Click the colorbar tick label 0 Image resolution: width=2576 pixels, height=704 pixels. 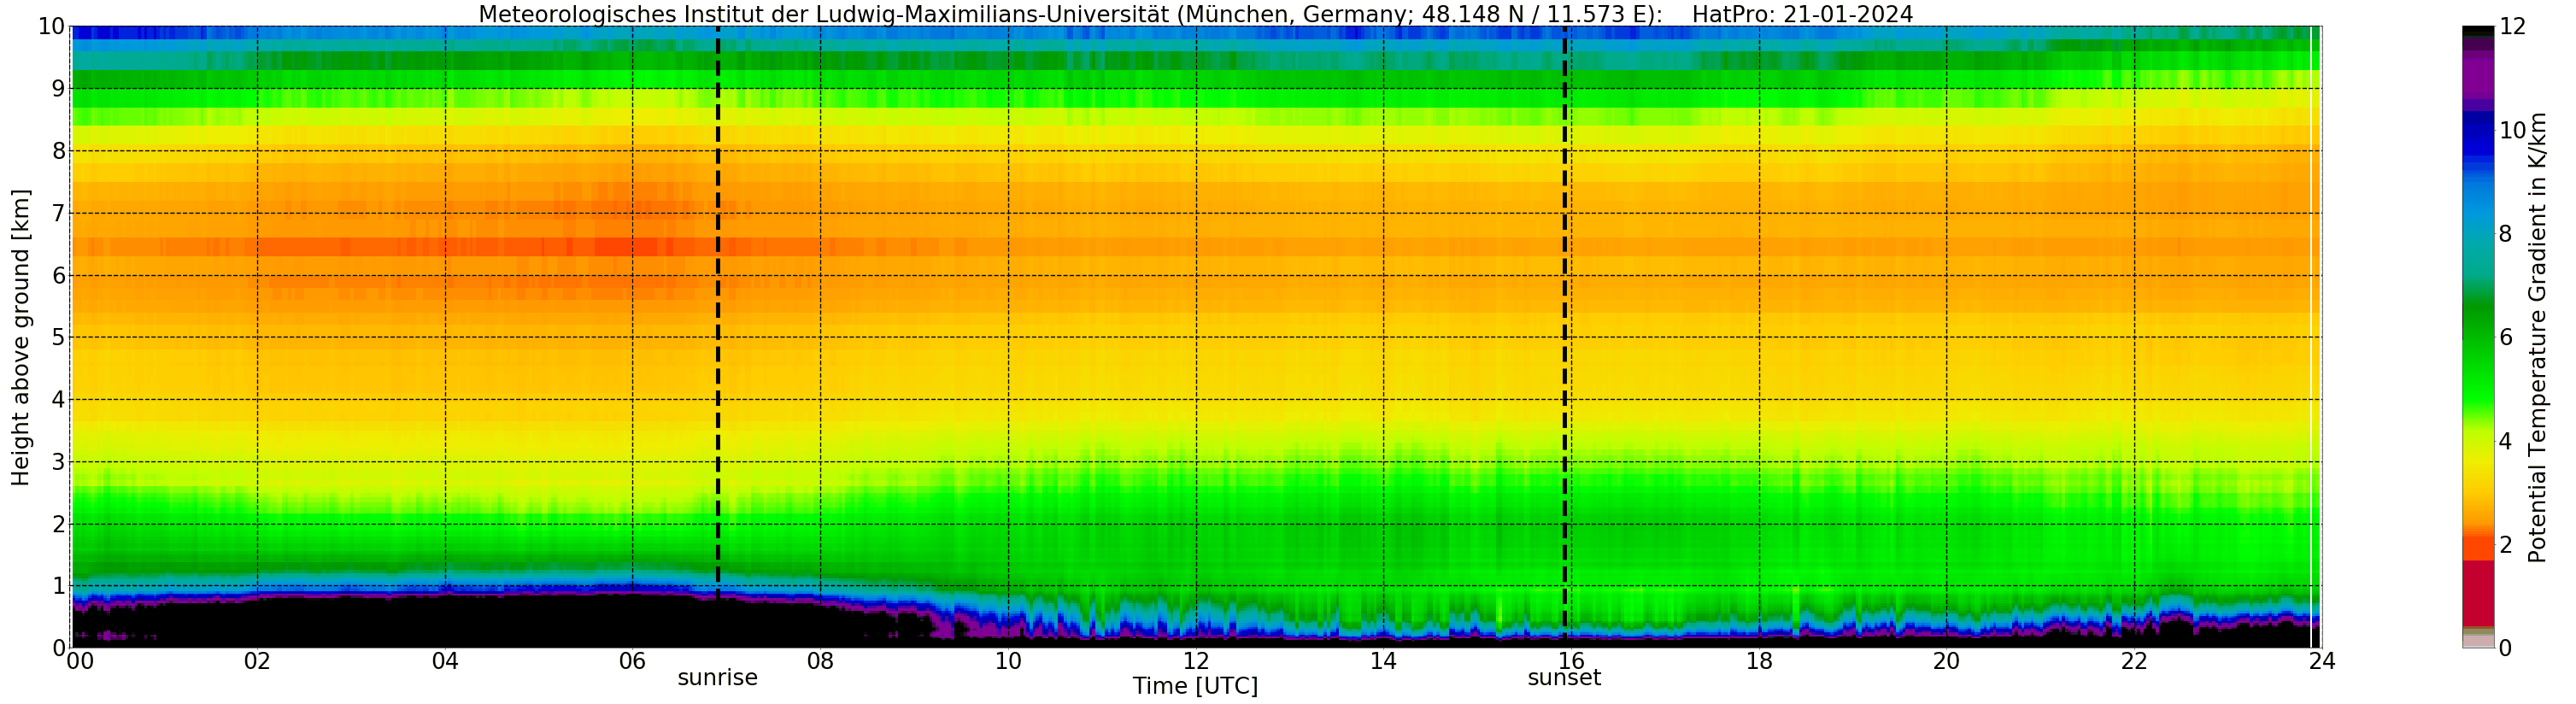tap(2505, 648)
